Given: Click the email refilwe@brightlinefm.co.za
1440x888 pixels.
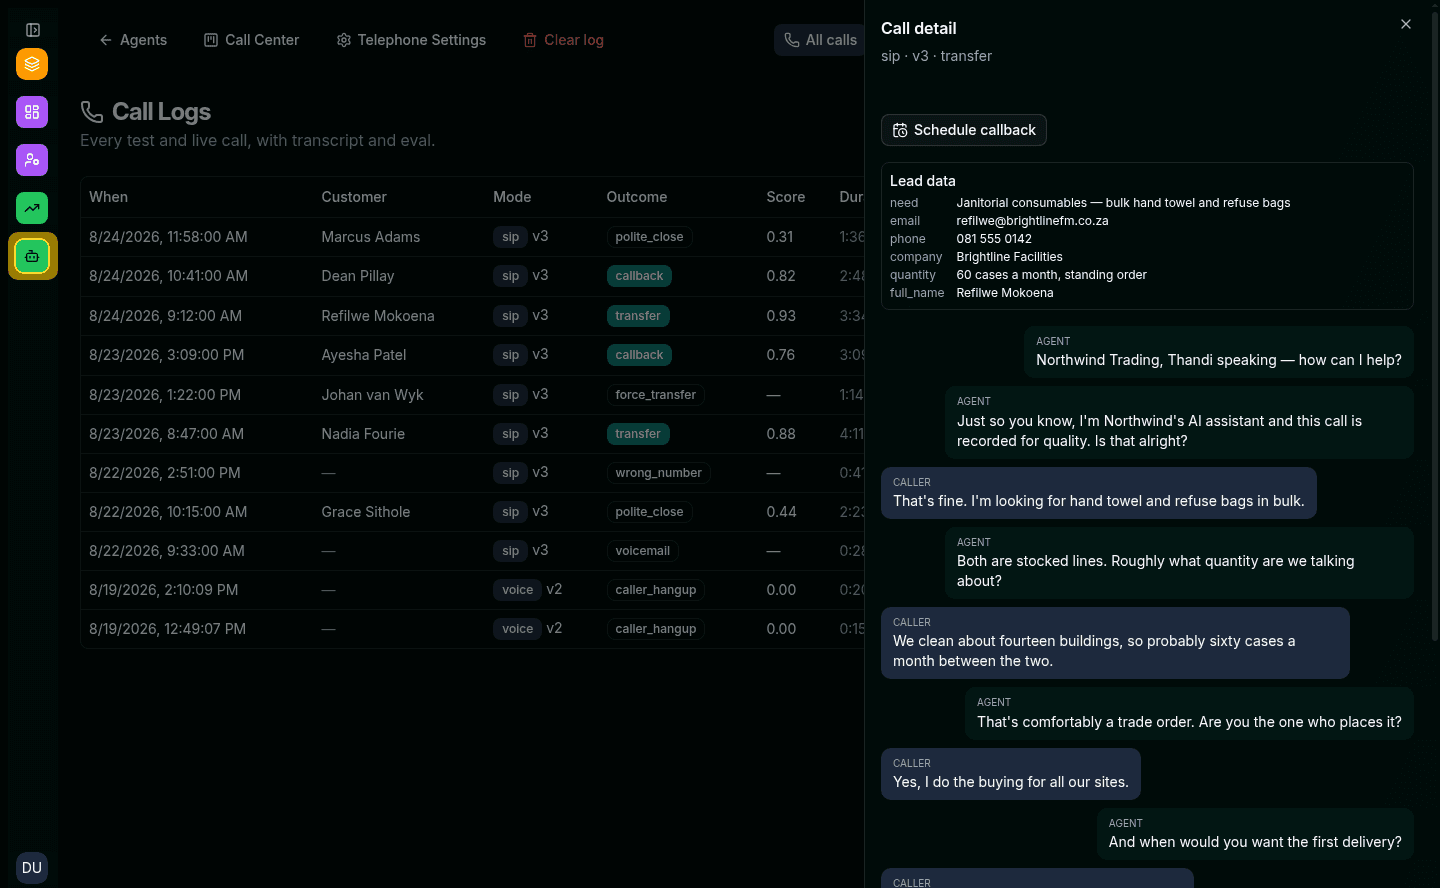Looking at the screenshot, I should click(x=1032, y=221).
